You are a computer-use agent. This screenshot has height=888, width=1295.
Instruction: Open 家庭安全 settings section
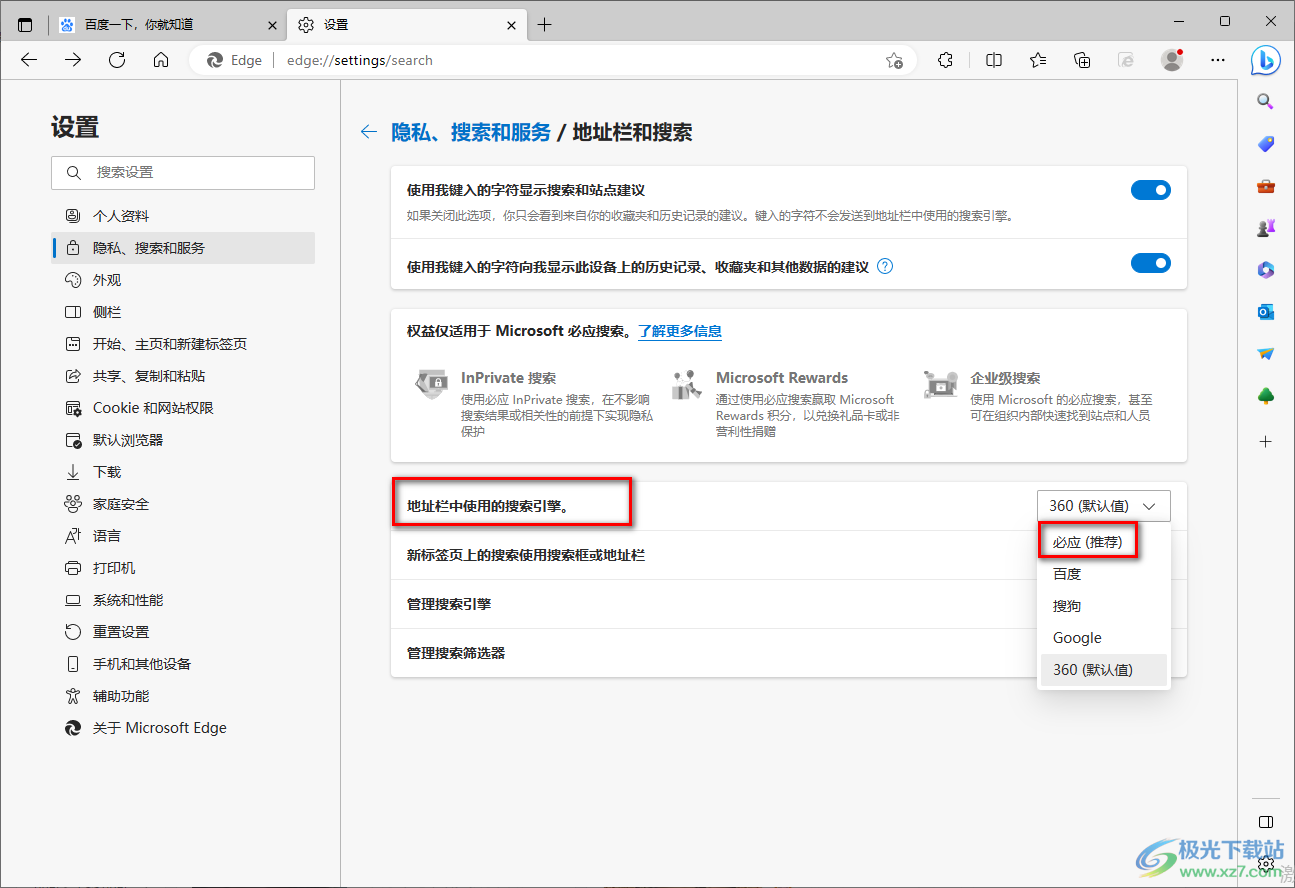click(x=183, y=504)
